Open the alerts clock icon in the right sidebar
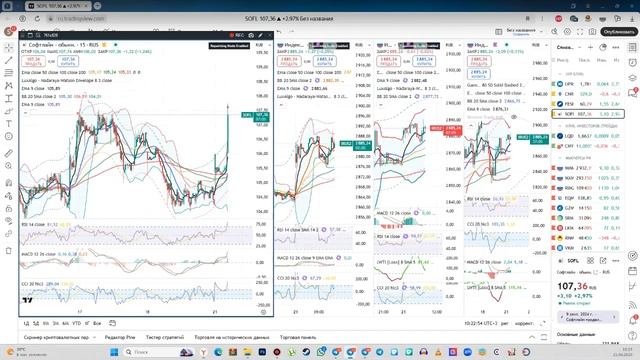640x360 pixels. tap(632, 62)
